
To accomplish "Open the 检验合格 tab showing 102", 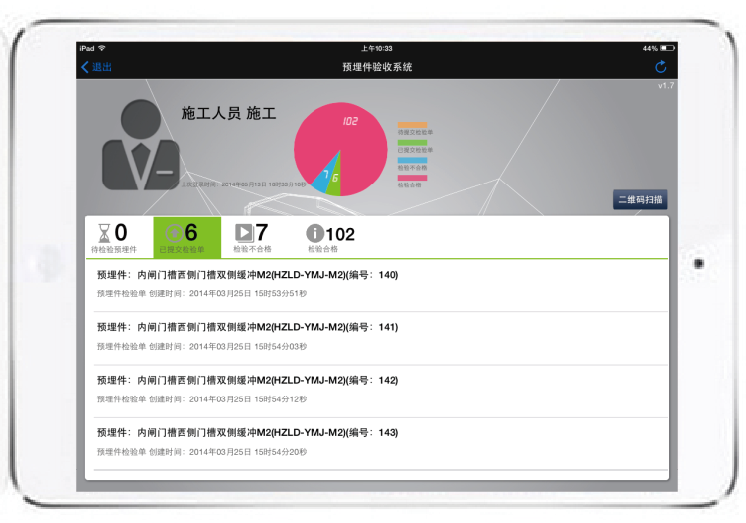I will point(330,238).
